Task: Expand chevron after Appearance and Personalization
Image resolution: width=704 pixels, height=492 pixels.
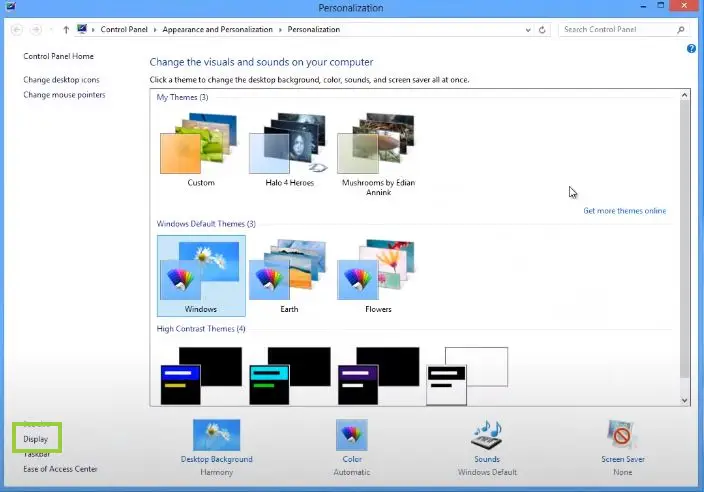Action: [280, 30]
